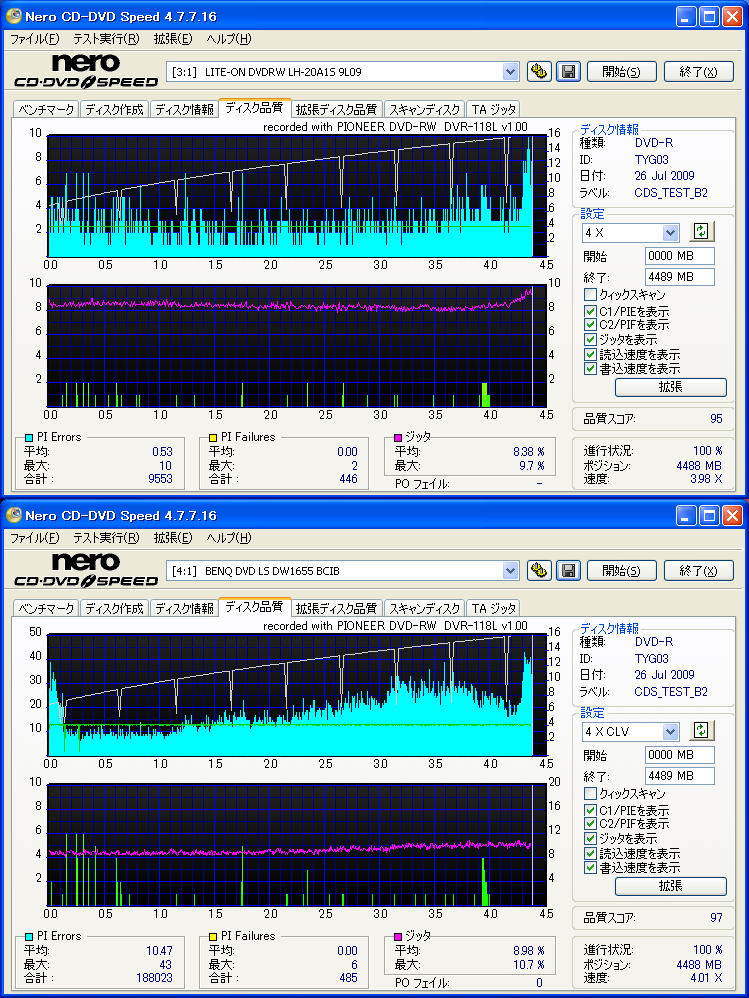Click 拡張 button in top window settings
The image size is (749, 998).
pos(671,386)
